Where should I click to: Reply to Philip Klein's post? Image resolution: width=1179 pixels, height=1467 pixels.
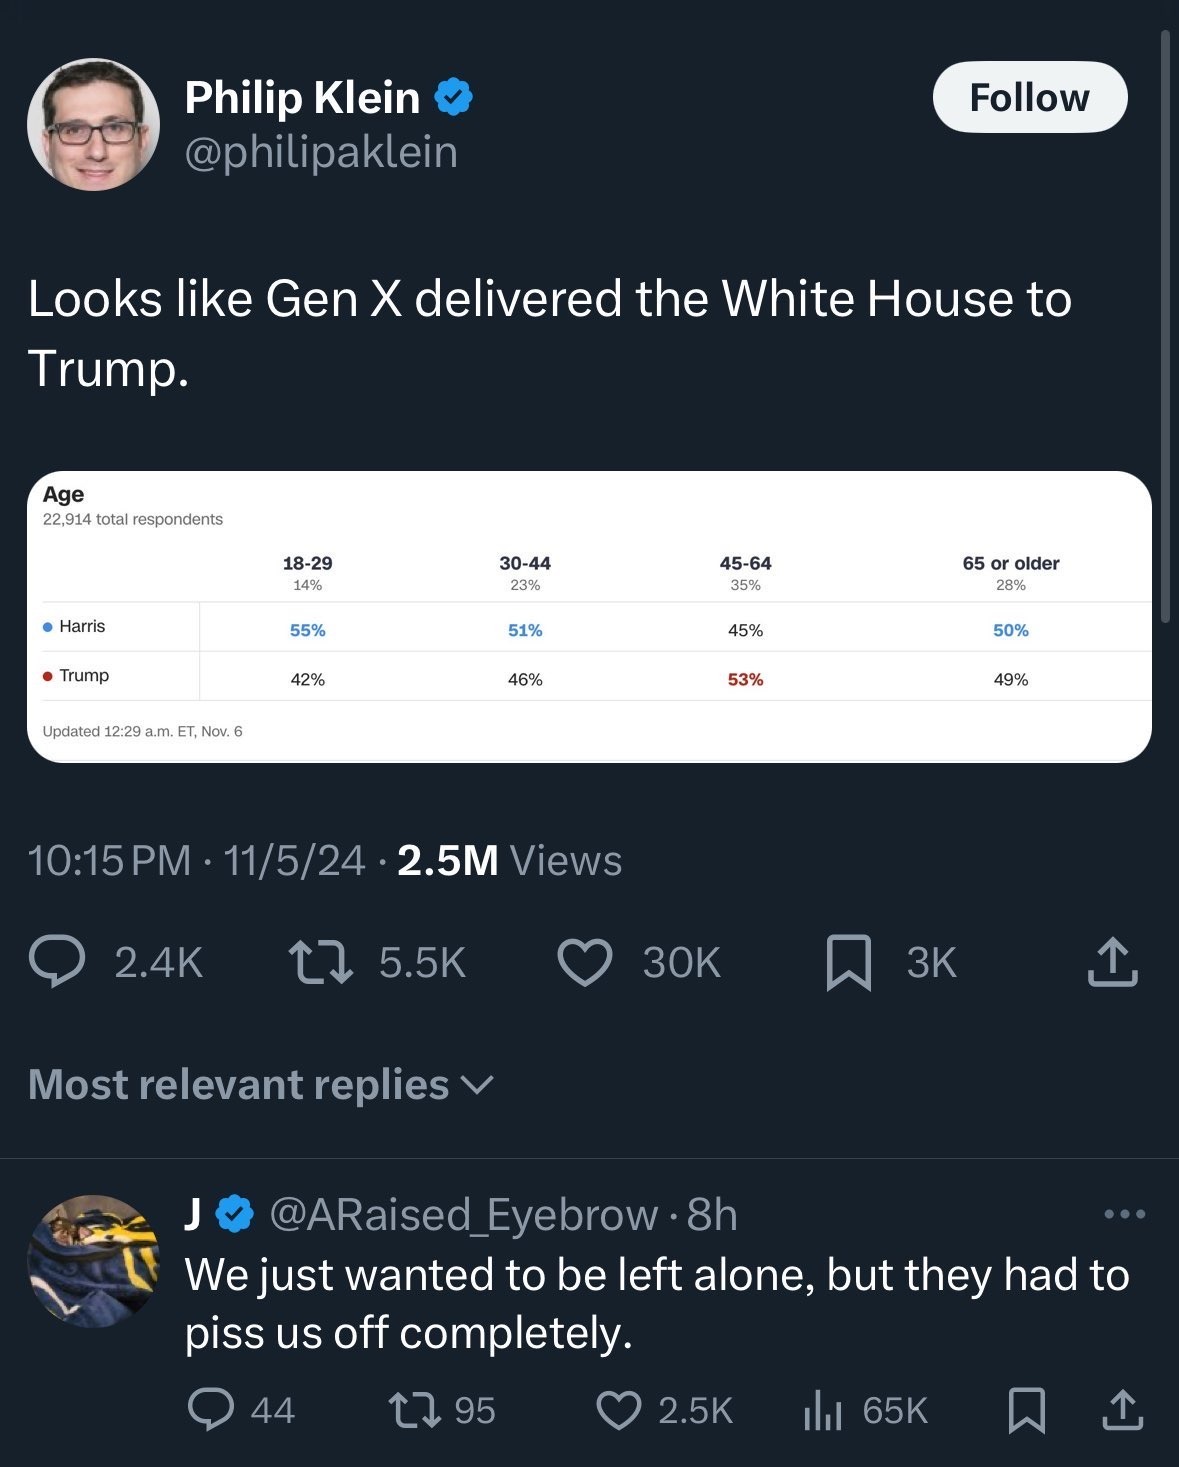(x=58, y=962)
